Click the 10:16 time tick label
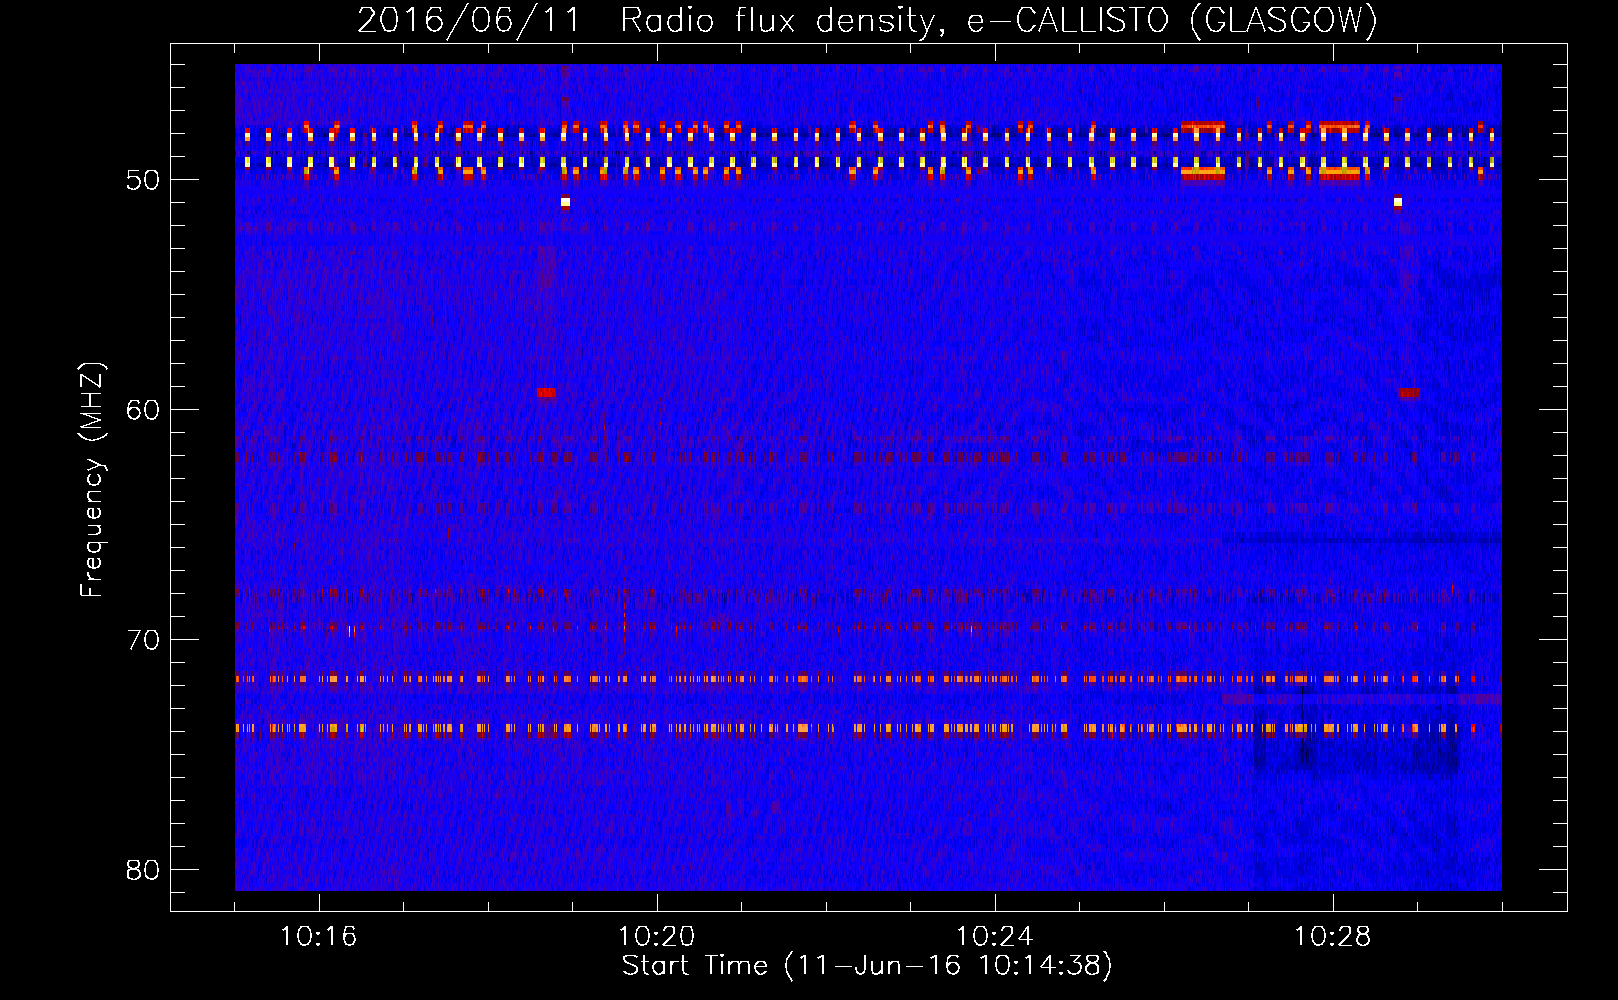The height and width of the screenshot is (1000, 1618). tap(318, 936)
